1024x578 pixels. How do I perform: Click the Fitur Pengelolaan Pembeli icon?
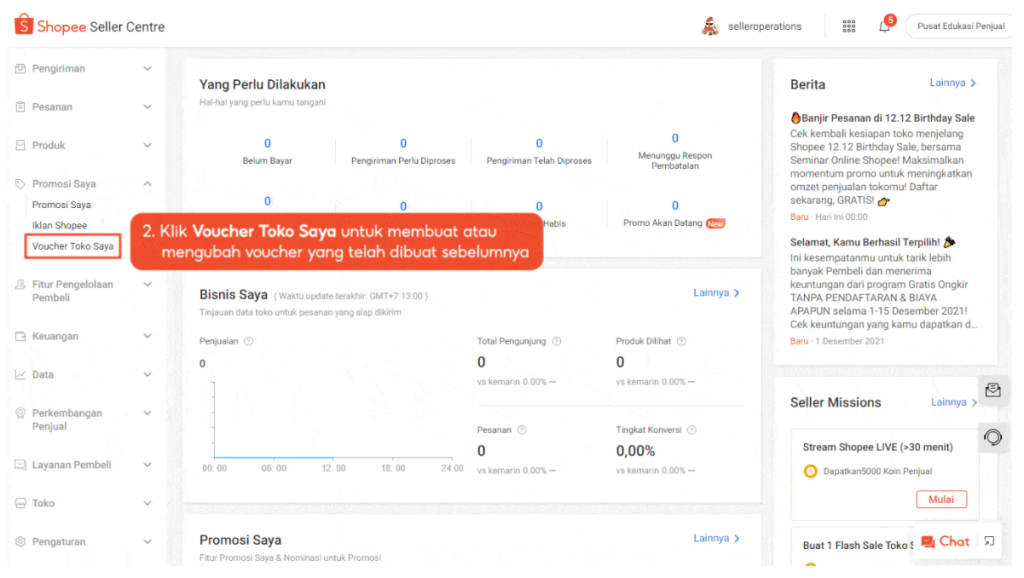(20, 285)
